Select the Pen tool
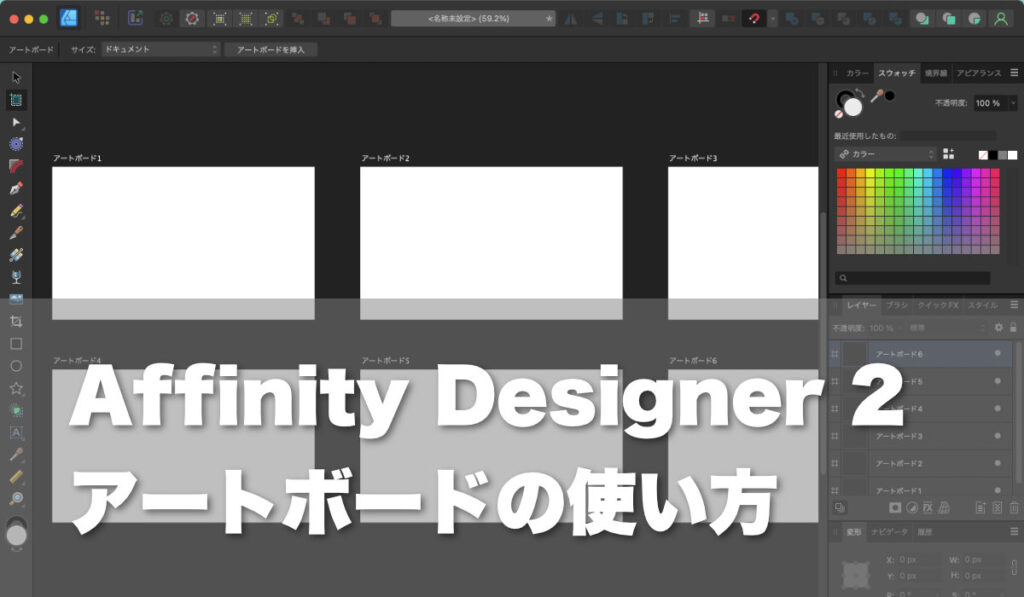This screenshot has width=1024, height=597. click(x=16, y=188)
